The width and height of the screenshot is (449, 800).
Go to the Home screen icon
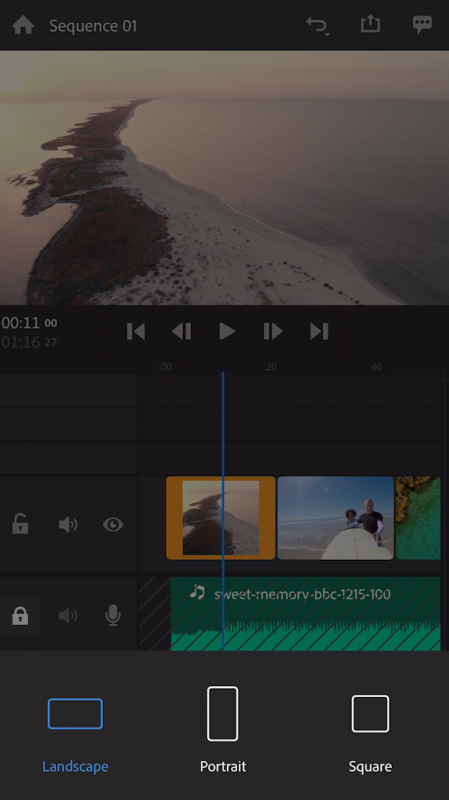pyautogui.click(x=23, y=25)
